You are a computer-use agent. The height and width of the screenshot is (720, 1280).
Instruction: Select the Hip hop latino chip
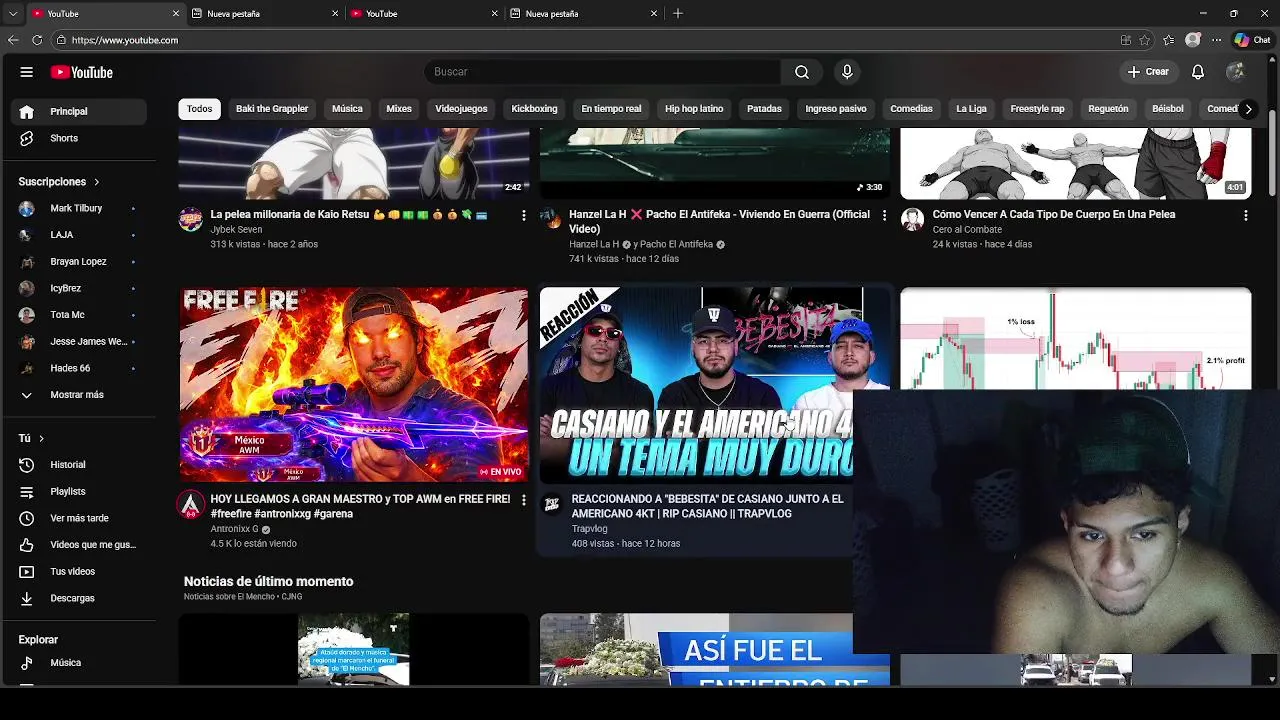tap(694, 109)
